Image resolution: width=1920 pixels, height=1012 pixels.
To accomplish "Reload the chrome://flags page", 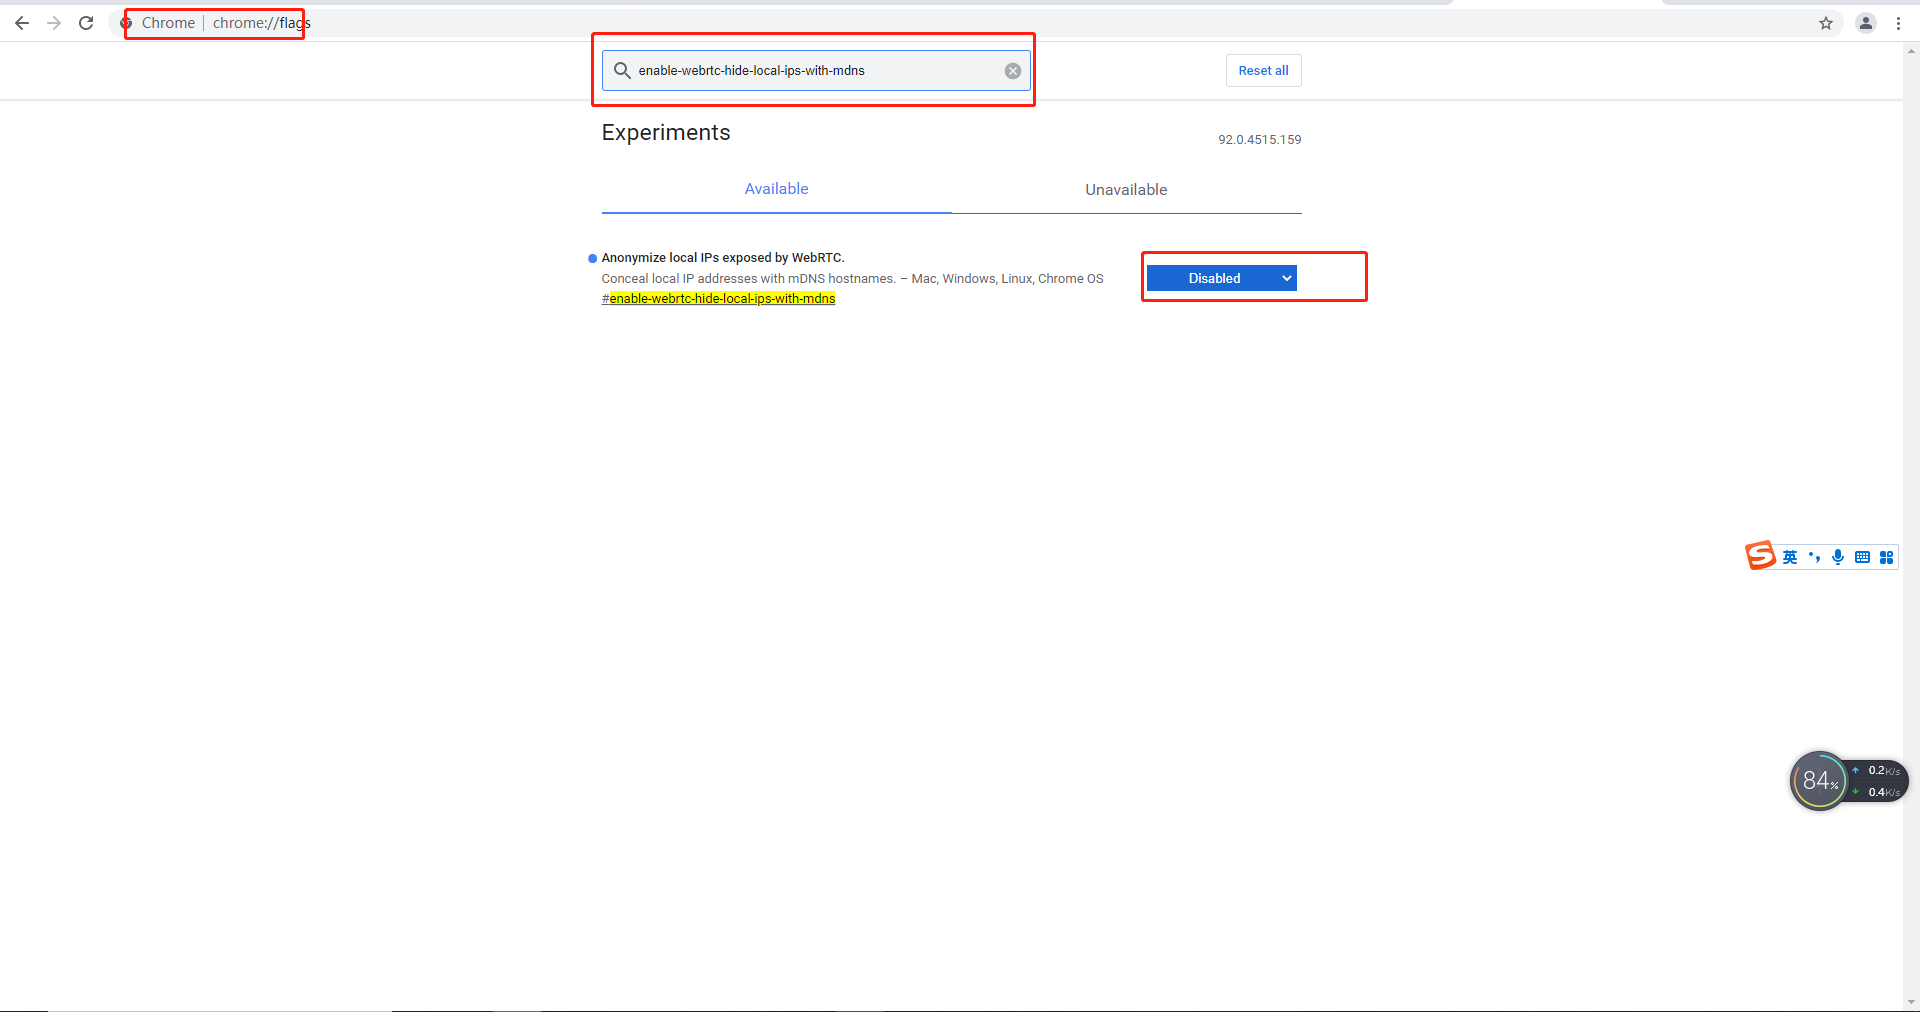I will tap(86, 23).
